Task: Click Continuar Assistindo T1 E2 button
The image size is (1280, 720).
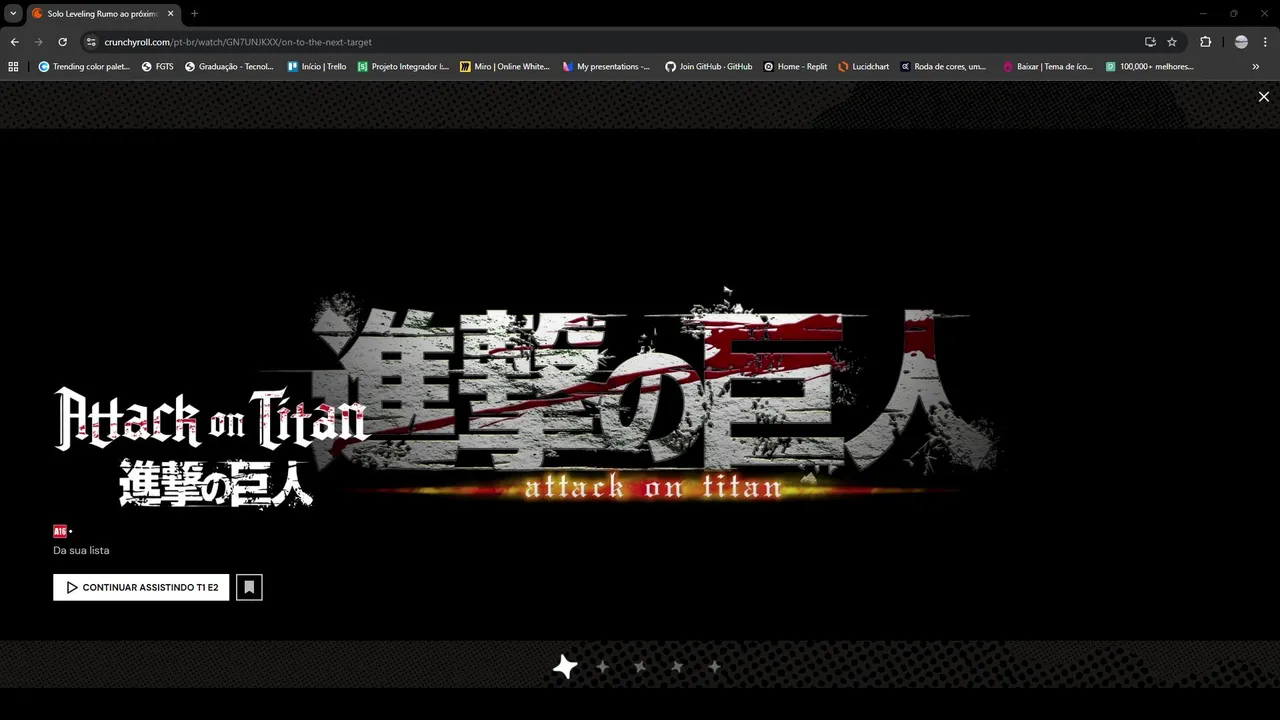Action: click(x=141, y=587)
